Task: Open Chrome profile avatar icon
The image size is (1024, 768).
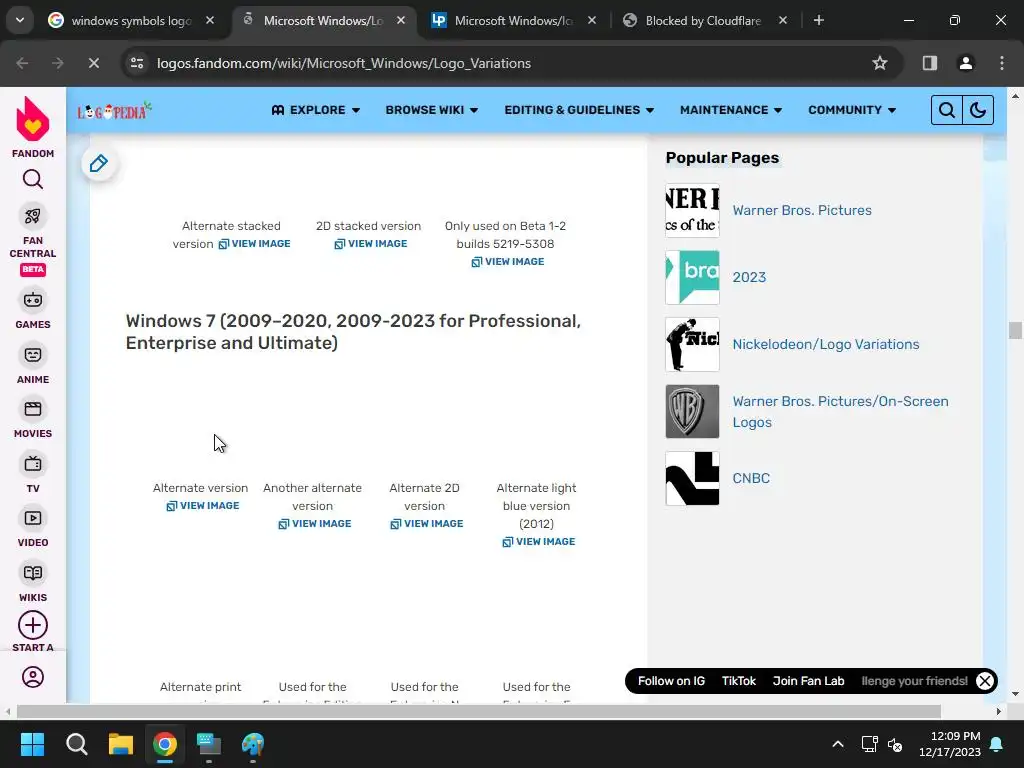Action: 966,63
